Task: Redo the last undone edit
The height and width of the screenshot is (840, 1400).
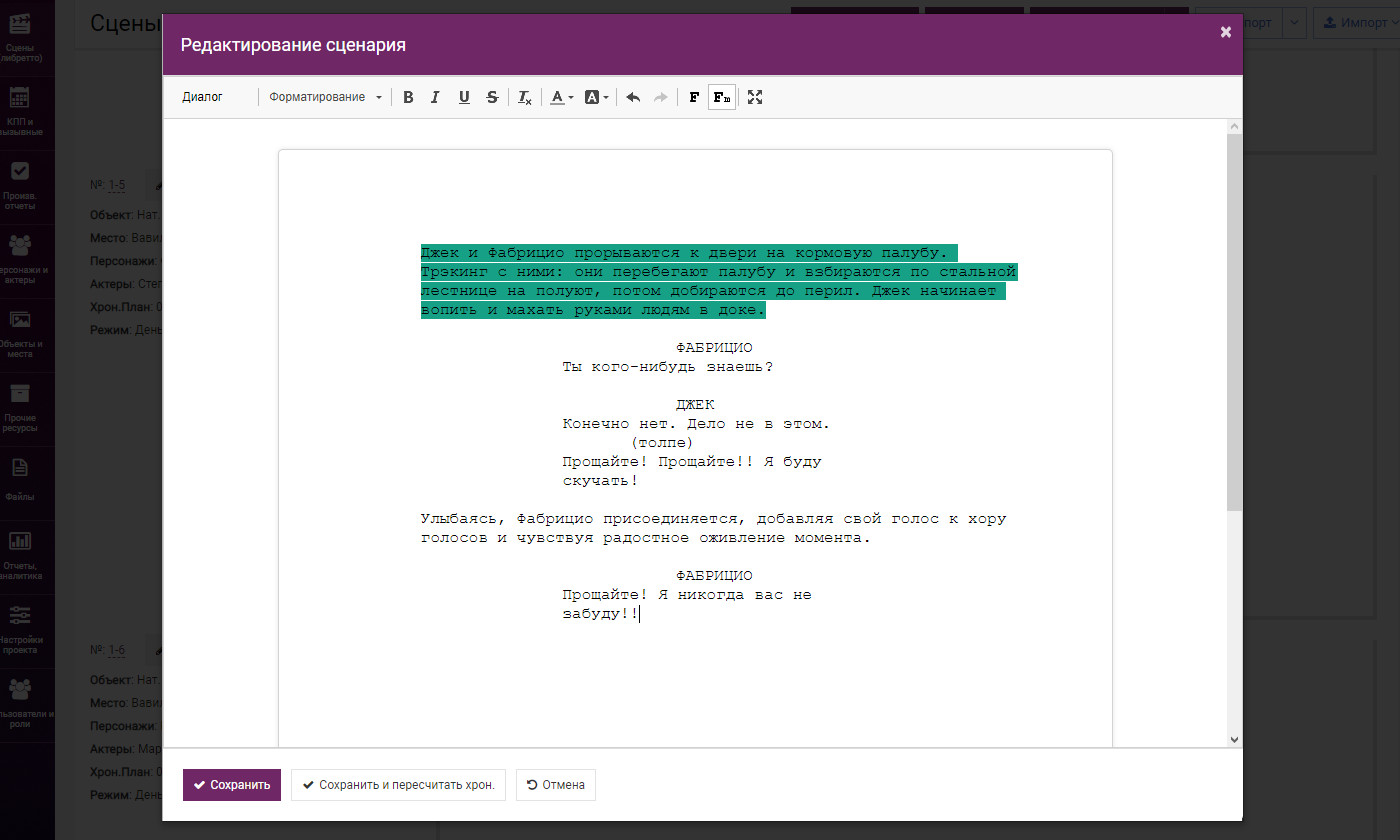Action: (660, 97)
